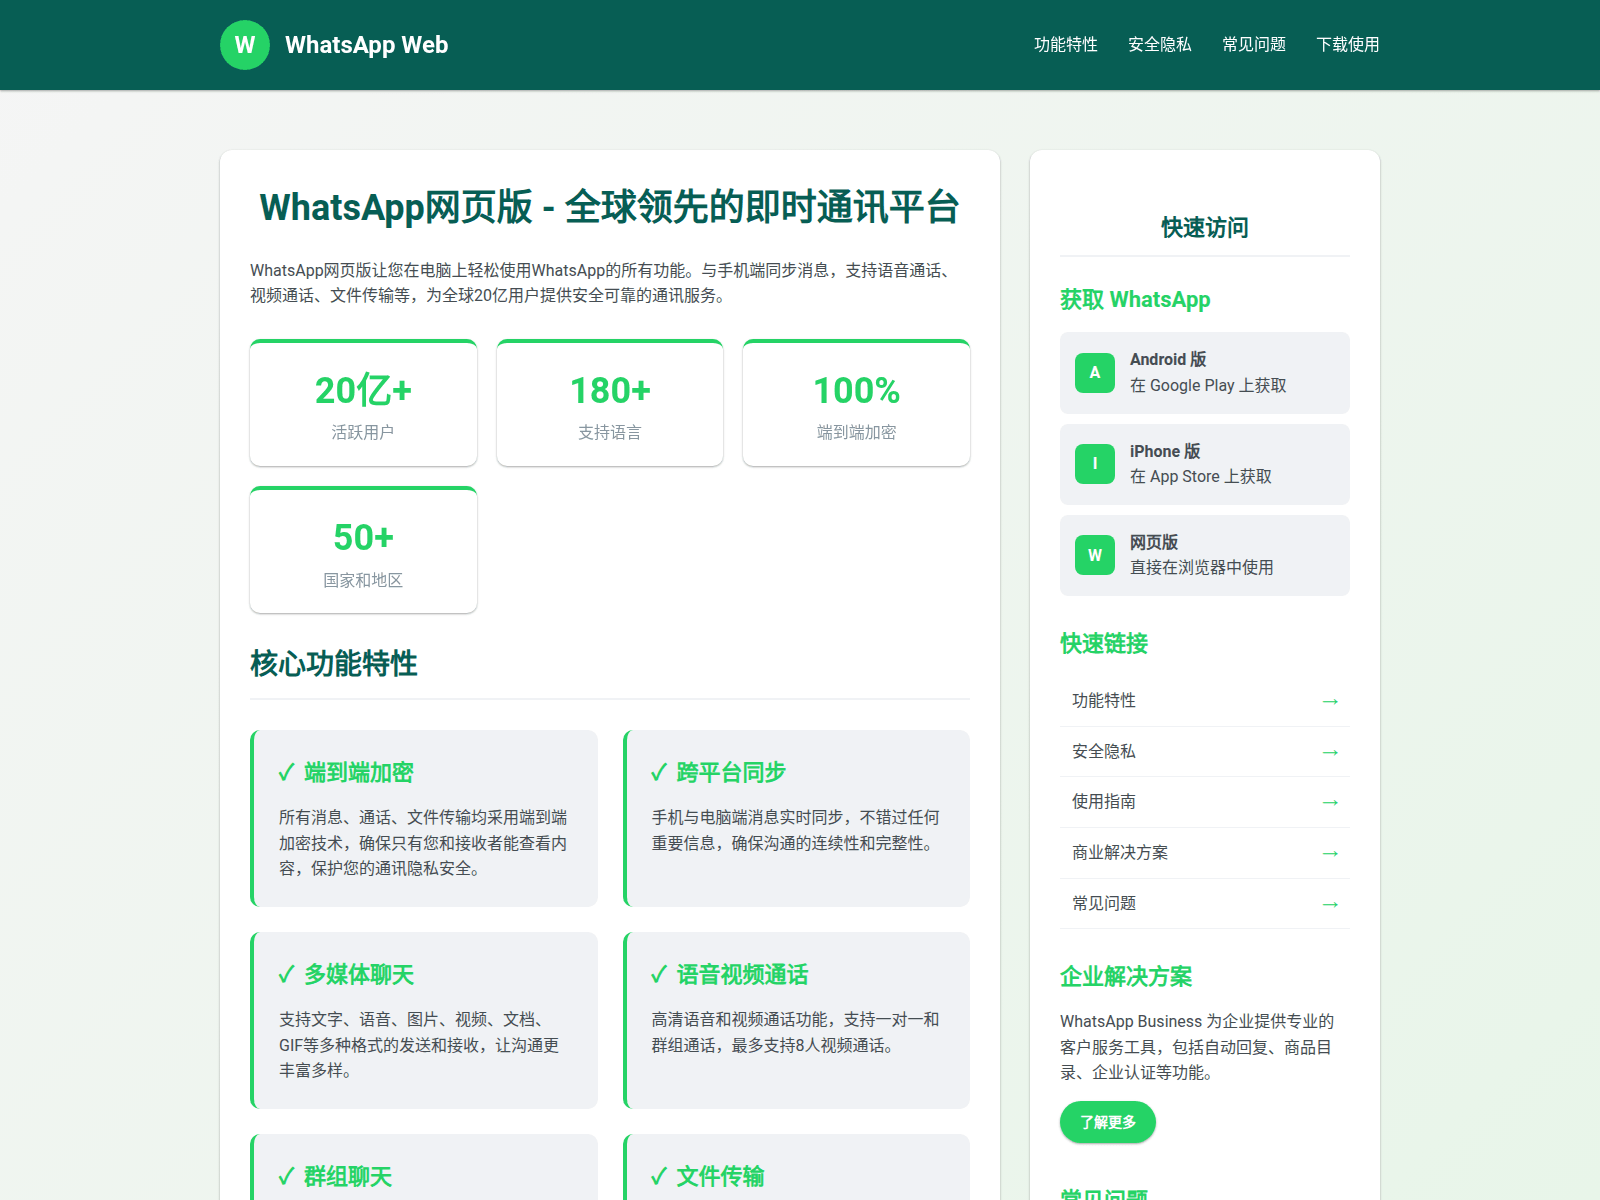Click the 快速链接 sidebar heading

[1104, 644]
